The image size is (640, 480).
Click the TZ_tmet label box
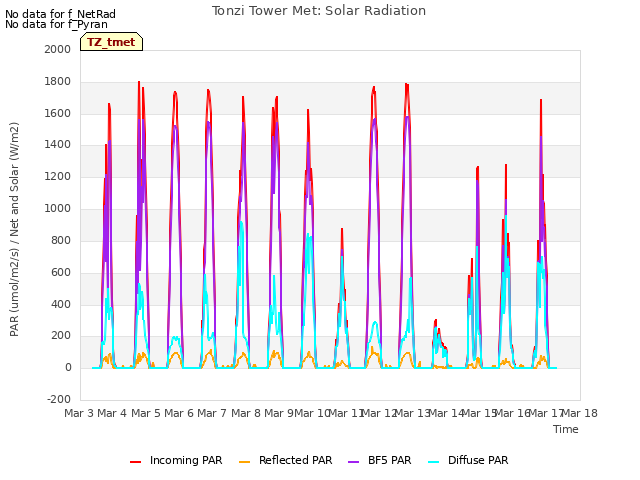[111, 42]
